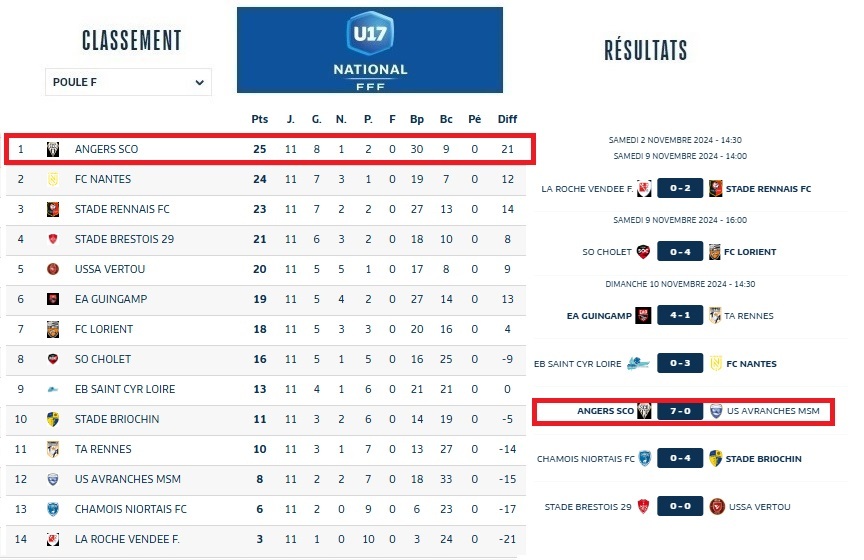Click the Angers SCO crest in standings
Screen dimensions: 864x560
click(x=53, y=149)
